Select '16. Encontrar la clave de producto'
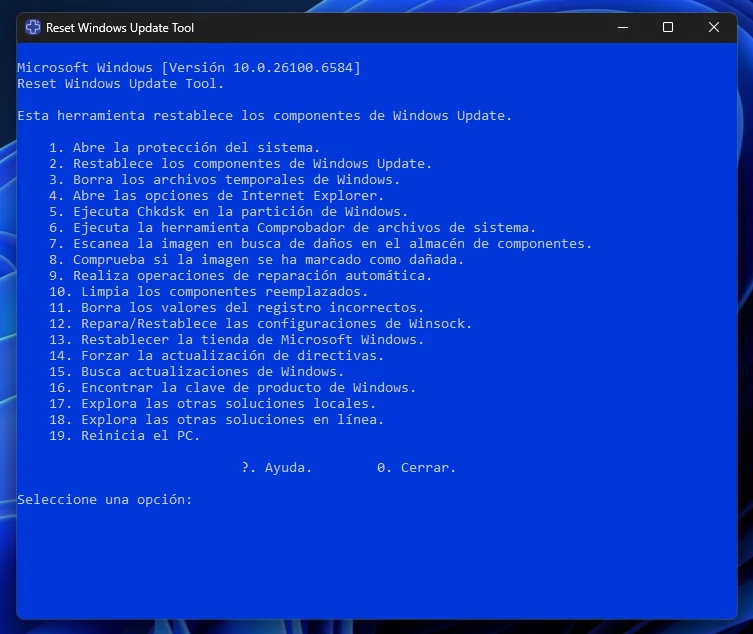 (232, 388)
